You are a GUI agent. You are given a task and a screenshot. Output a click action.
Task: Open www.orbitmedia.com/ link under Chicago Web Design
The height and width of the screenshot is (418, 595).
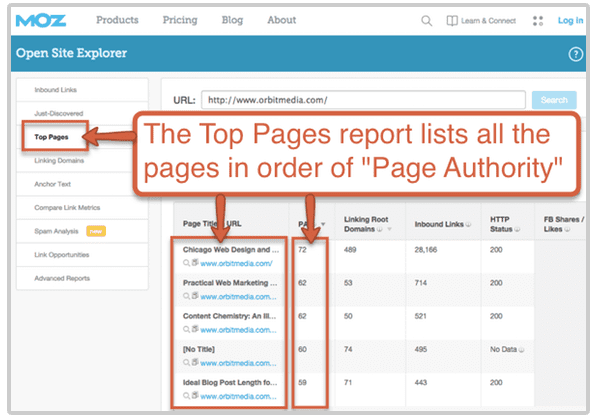click(236, 264)
